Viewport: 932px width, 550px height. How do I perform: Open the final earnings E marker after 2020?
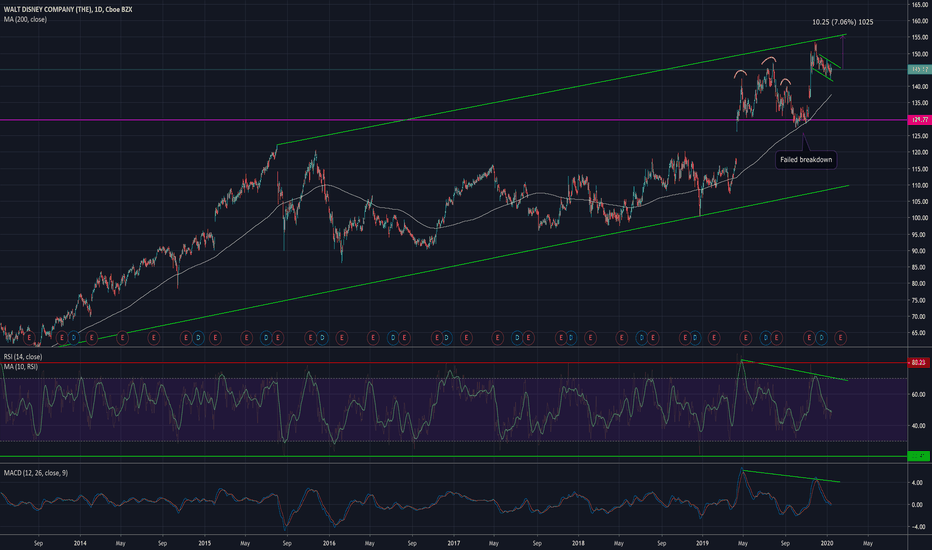click(840, 338)
